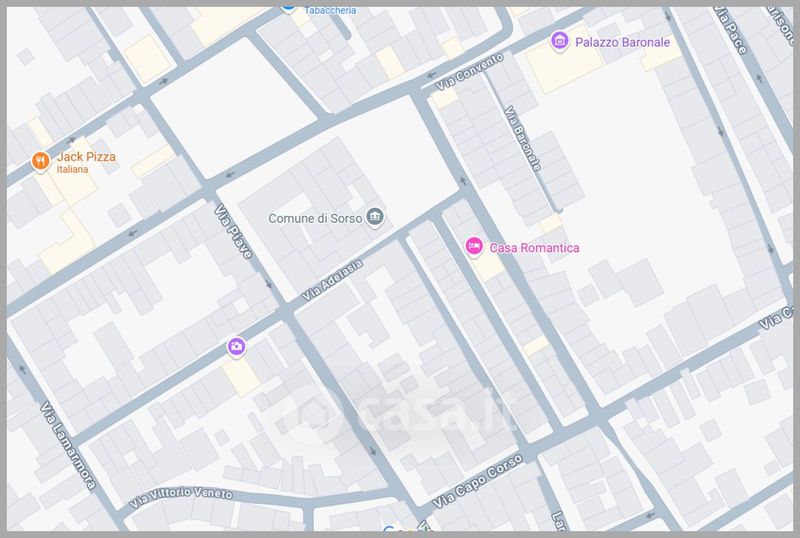
Task: Open the Casa Romantica lodging marker
Action: 474,246
